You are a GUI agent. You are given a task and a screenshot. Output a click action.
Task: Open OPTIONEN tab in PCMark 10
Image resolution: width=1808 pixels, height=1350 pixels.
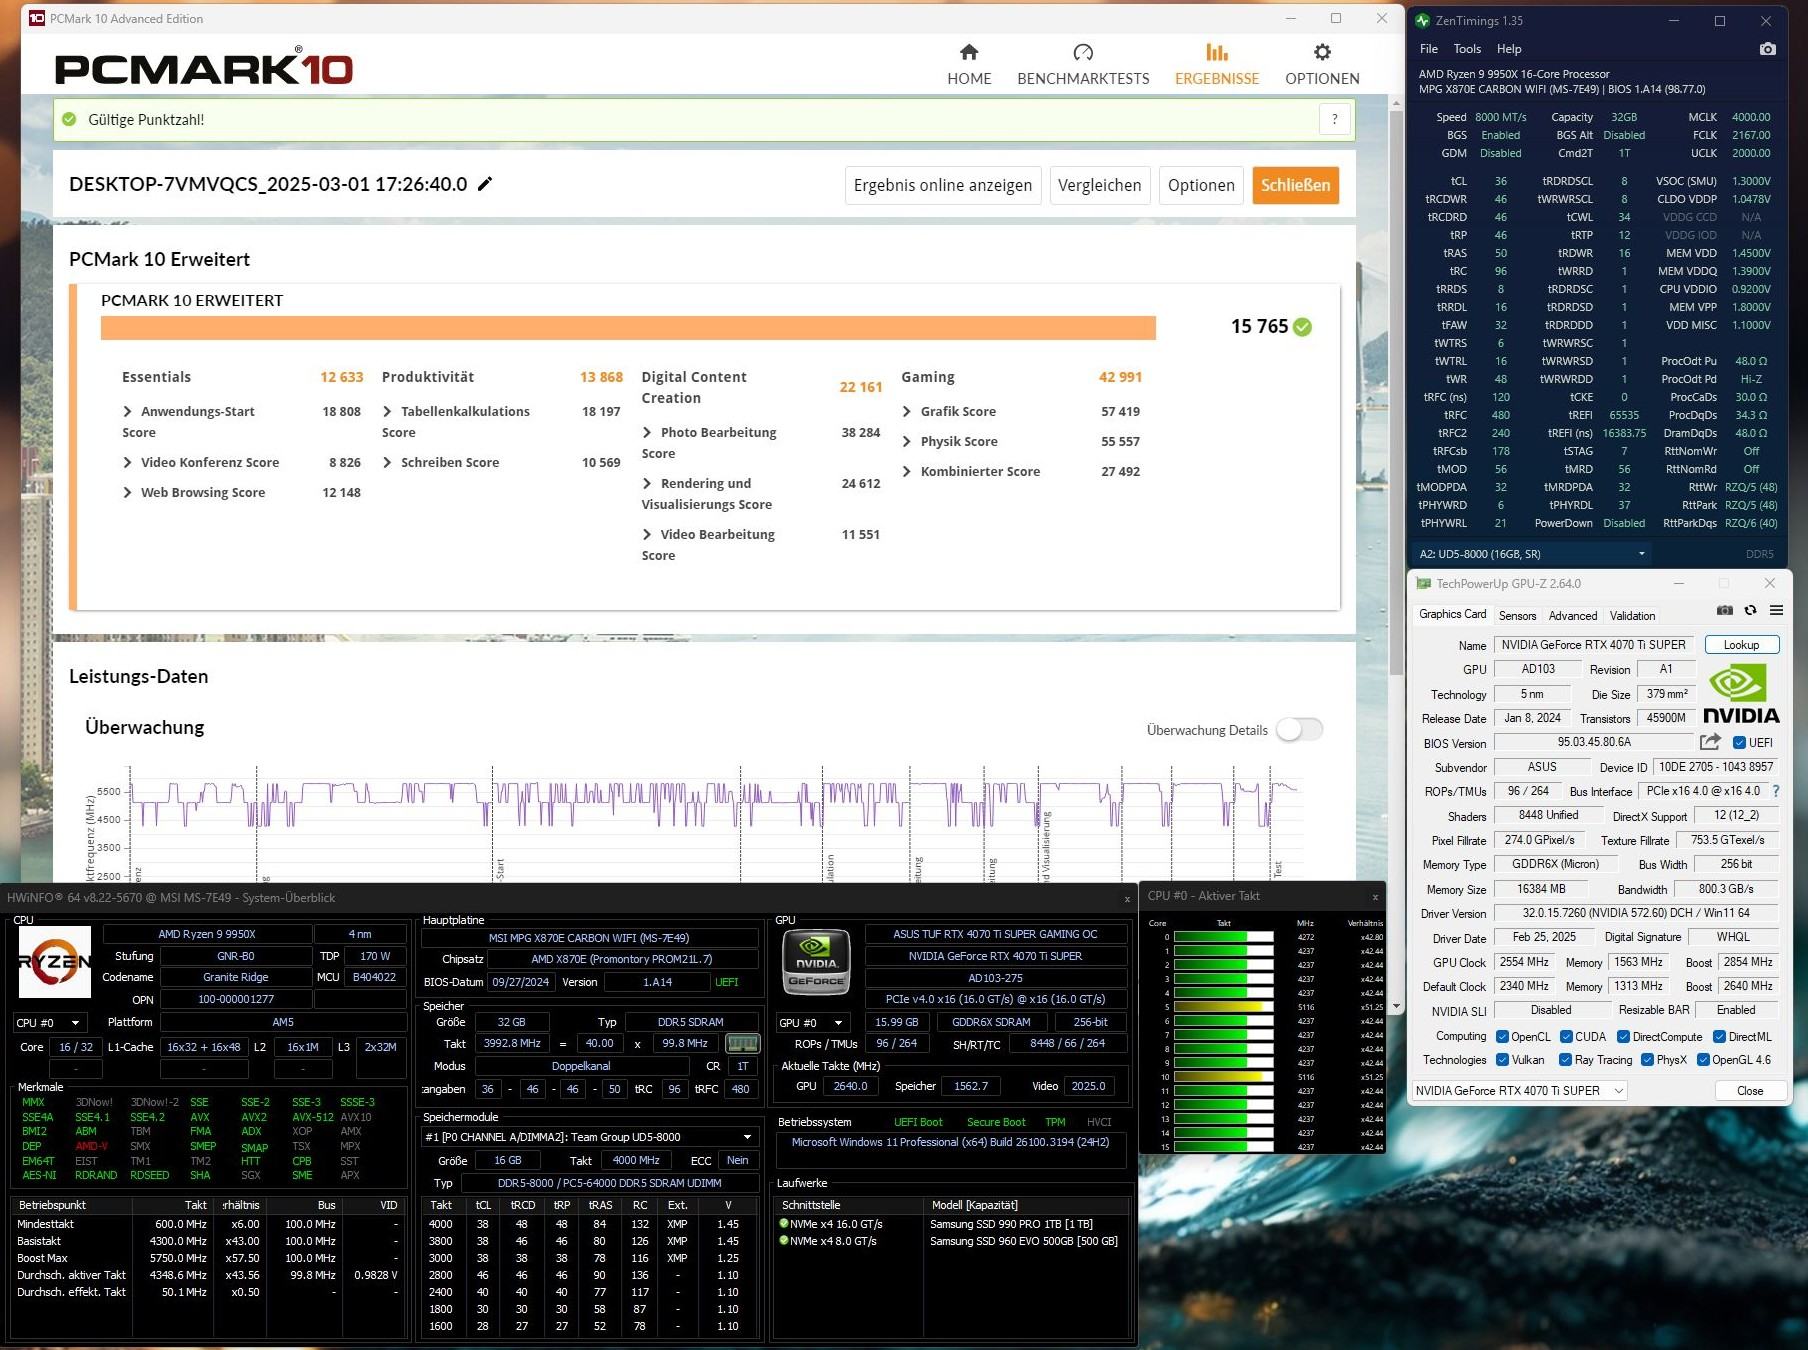[1322, 65]
